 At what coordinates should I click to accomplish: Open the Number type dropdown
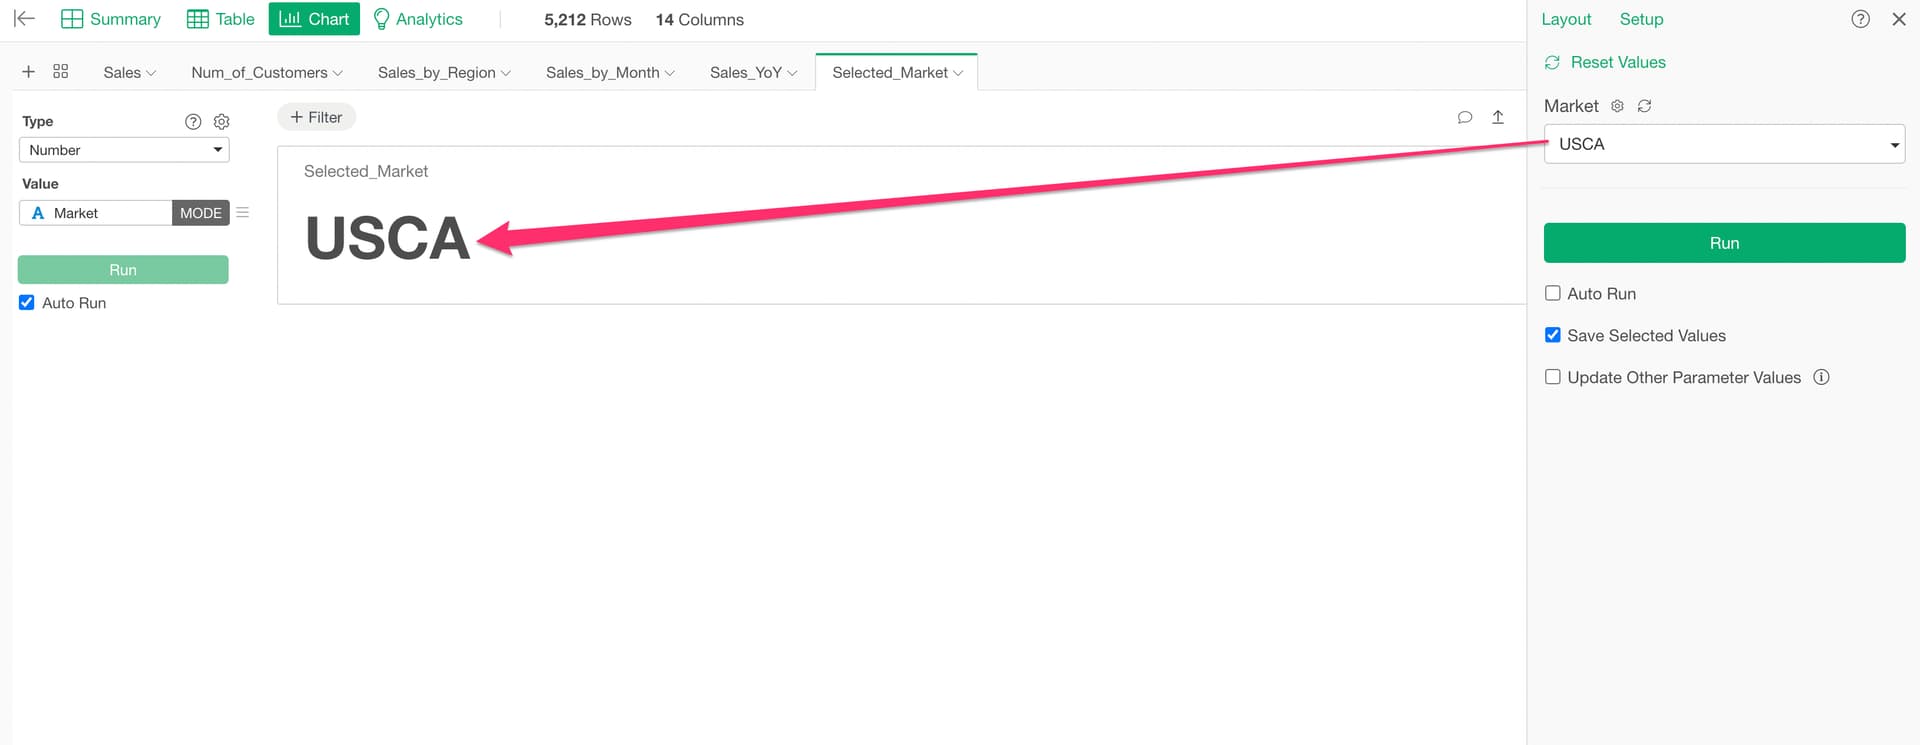tap(124, 150)
